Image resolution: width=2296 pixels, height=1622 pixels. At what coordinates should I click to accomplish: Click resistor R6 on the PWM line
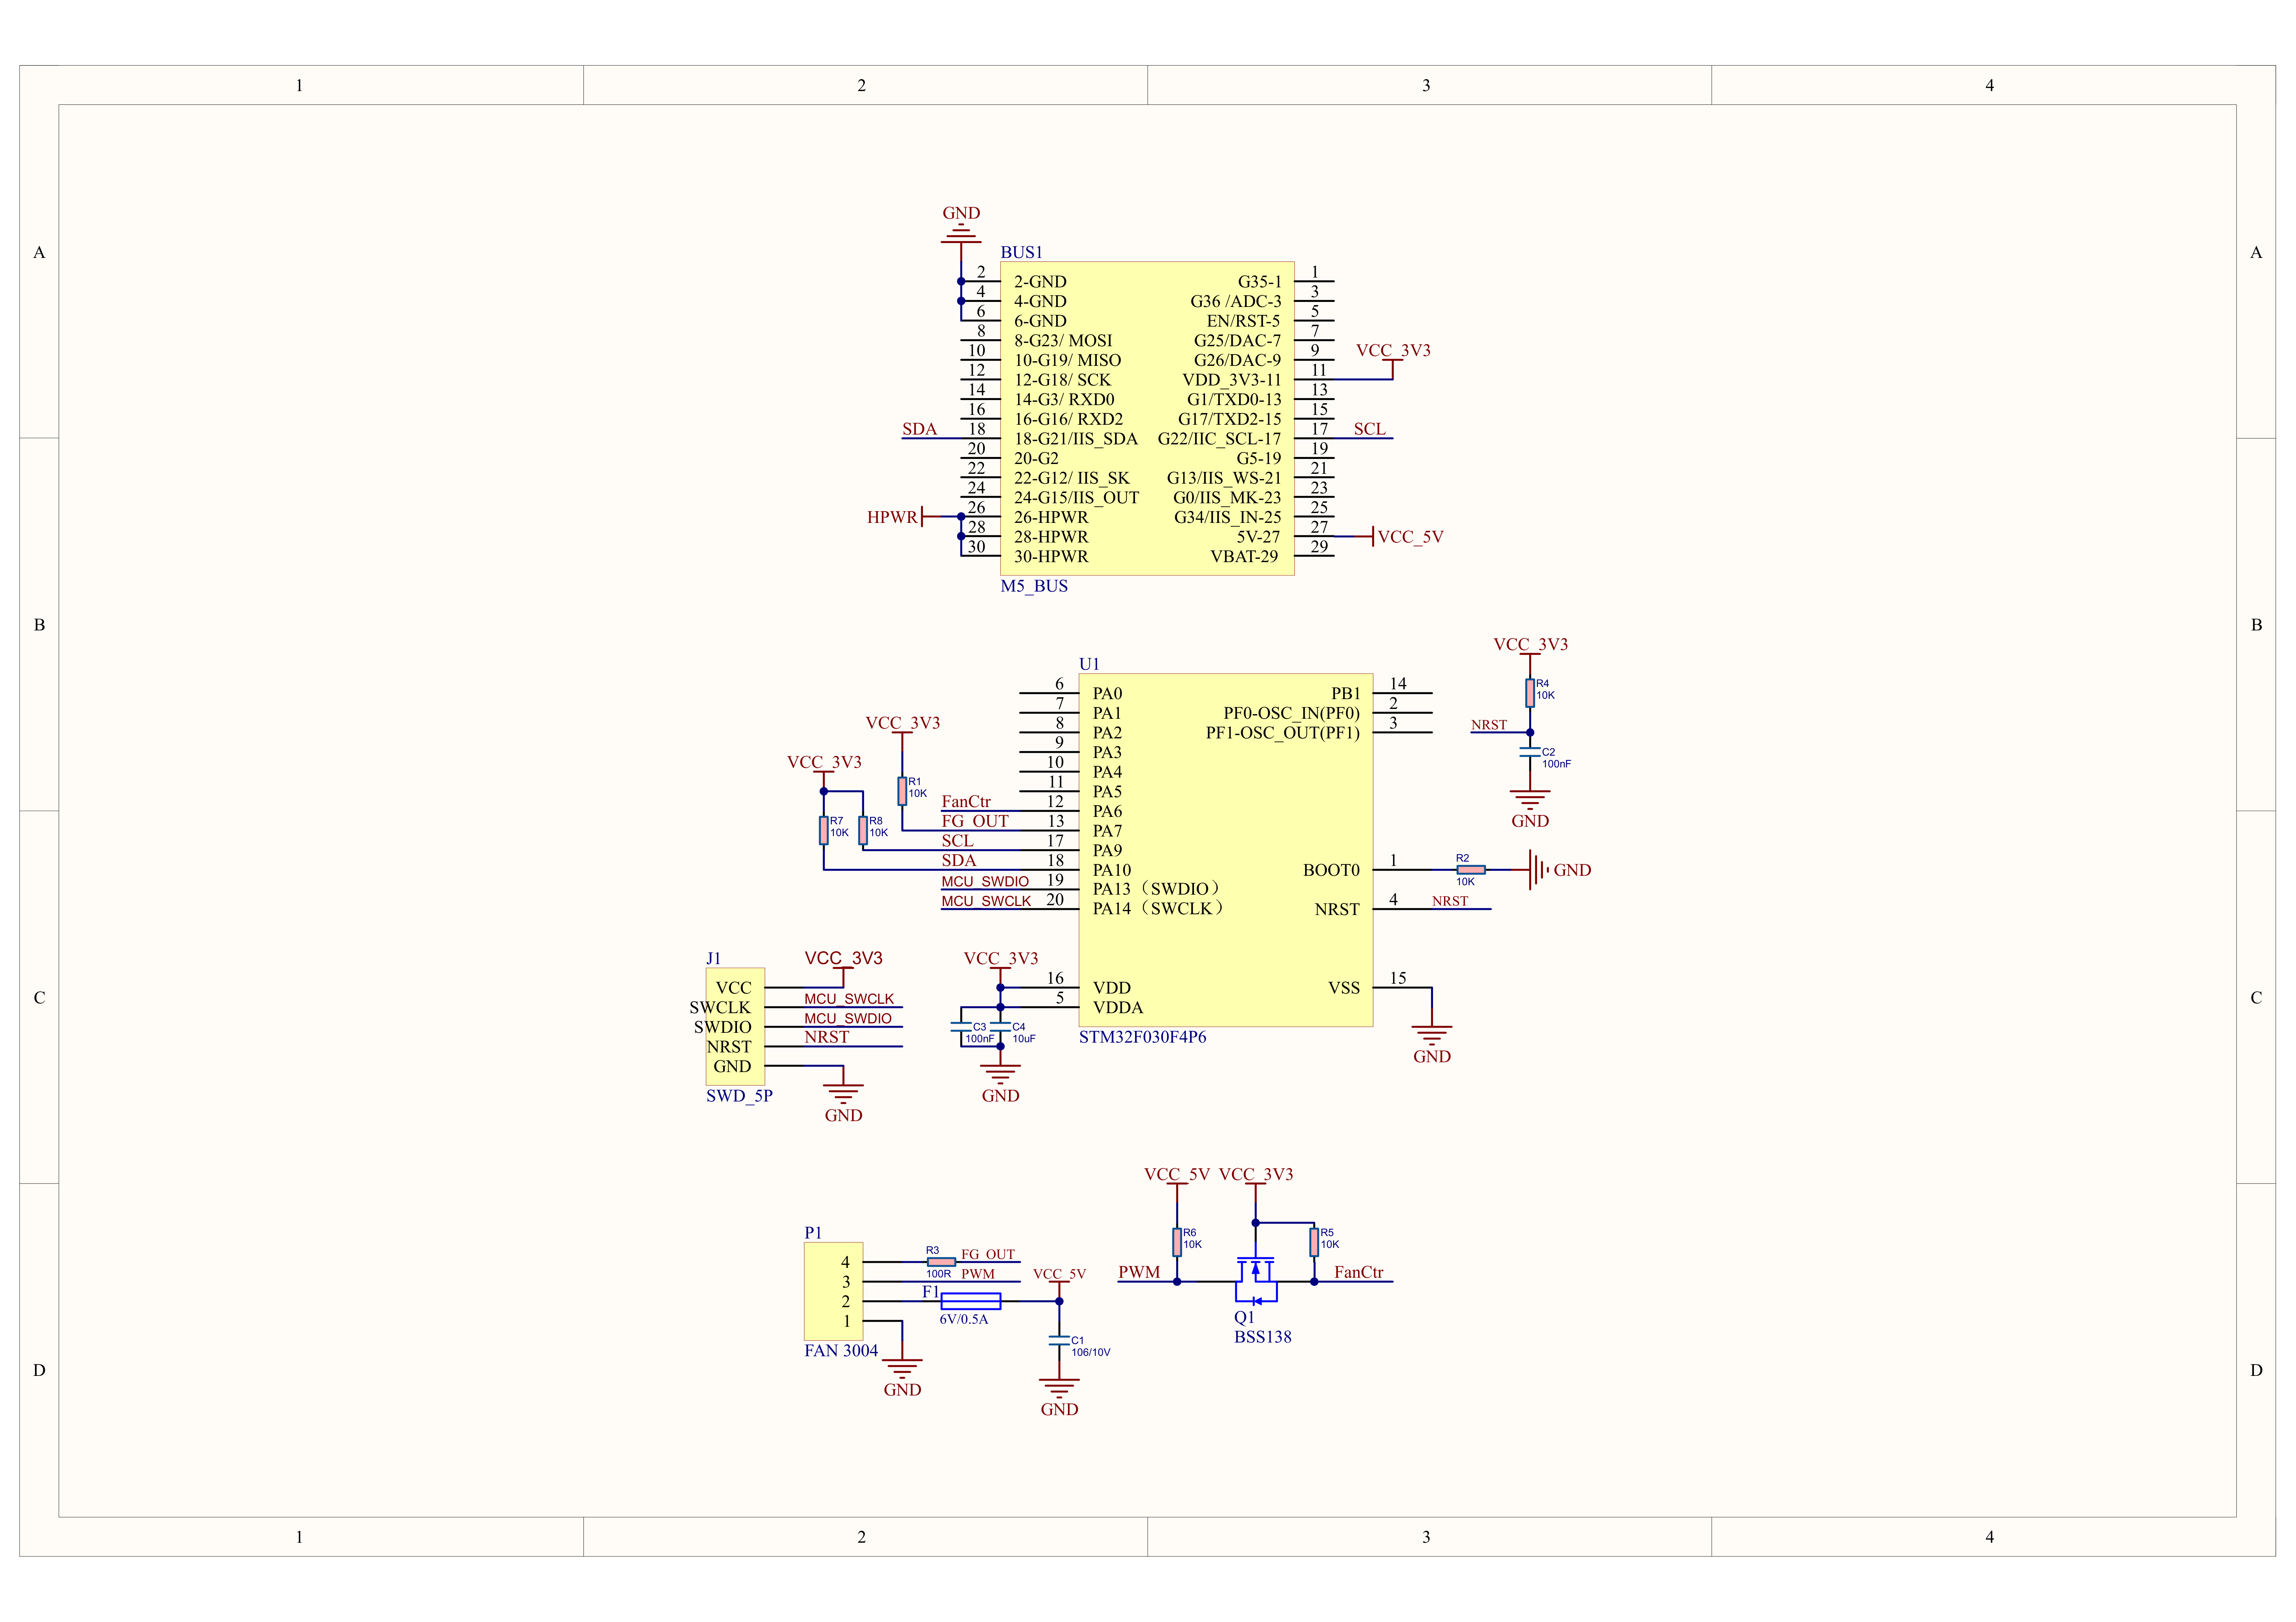1177,1242
